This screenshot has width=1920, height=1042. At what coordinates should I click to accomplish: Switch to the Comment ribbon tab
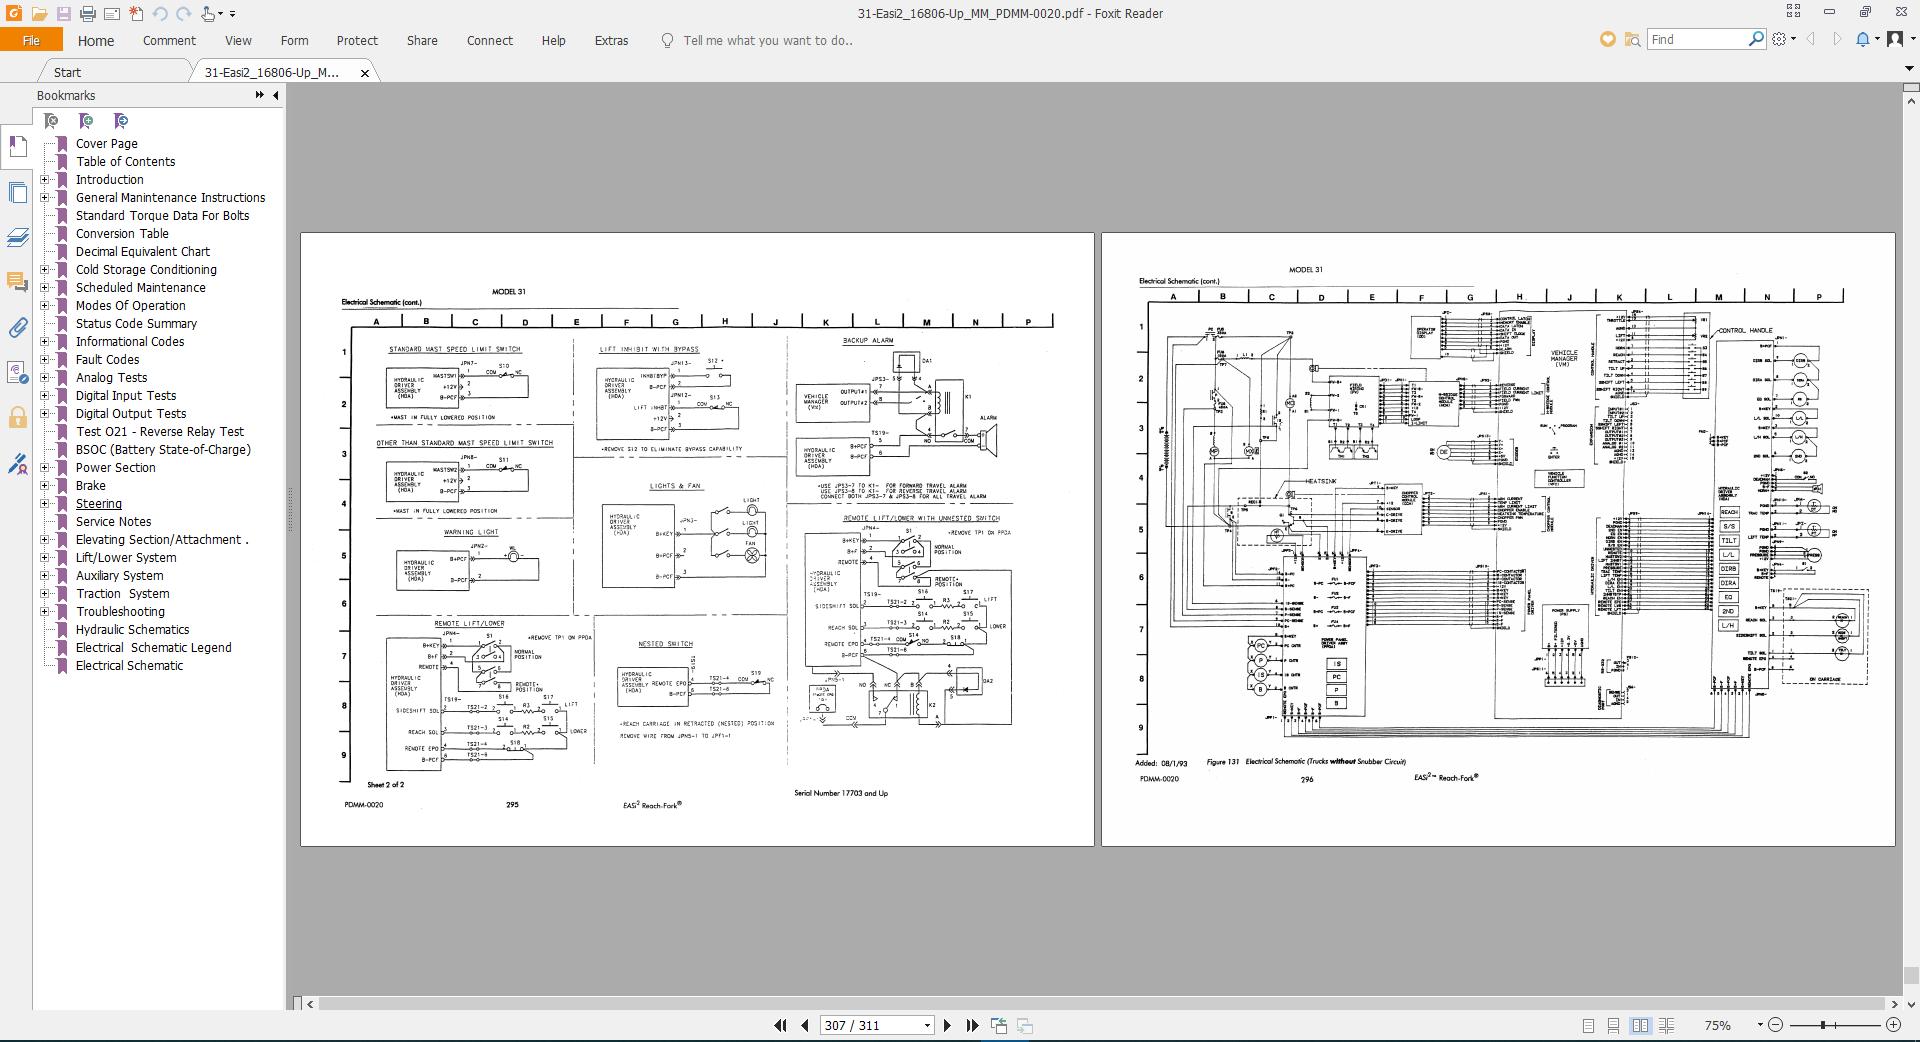(169, 40)
